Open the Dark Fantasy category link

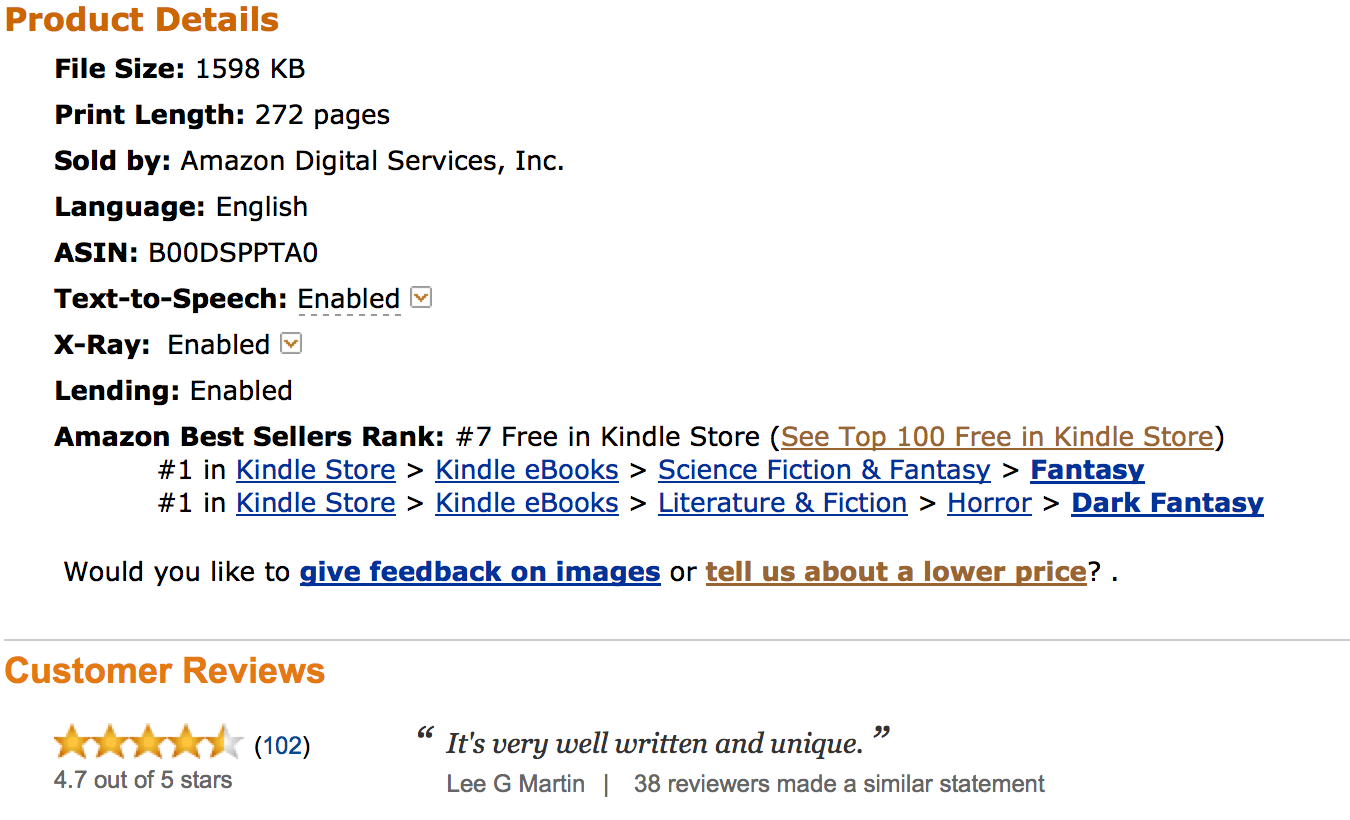click(1167, 503)
